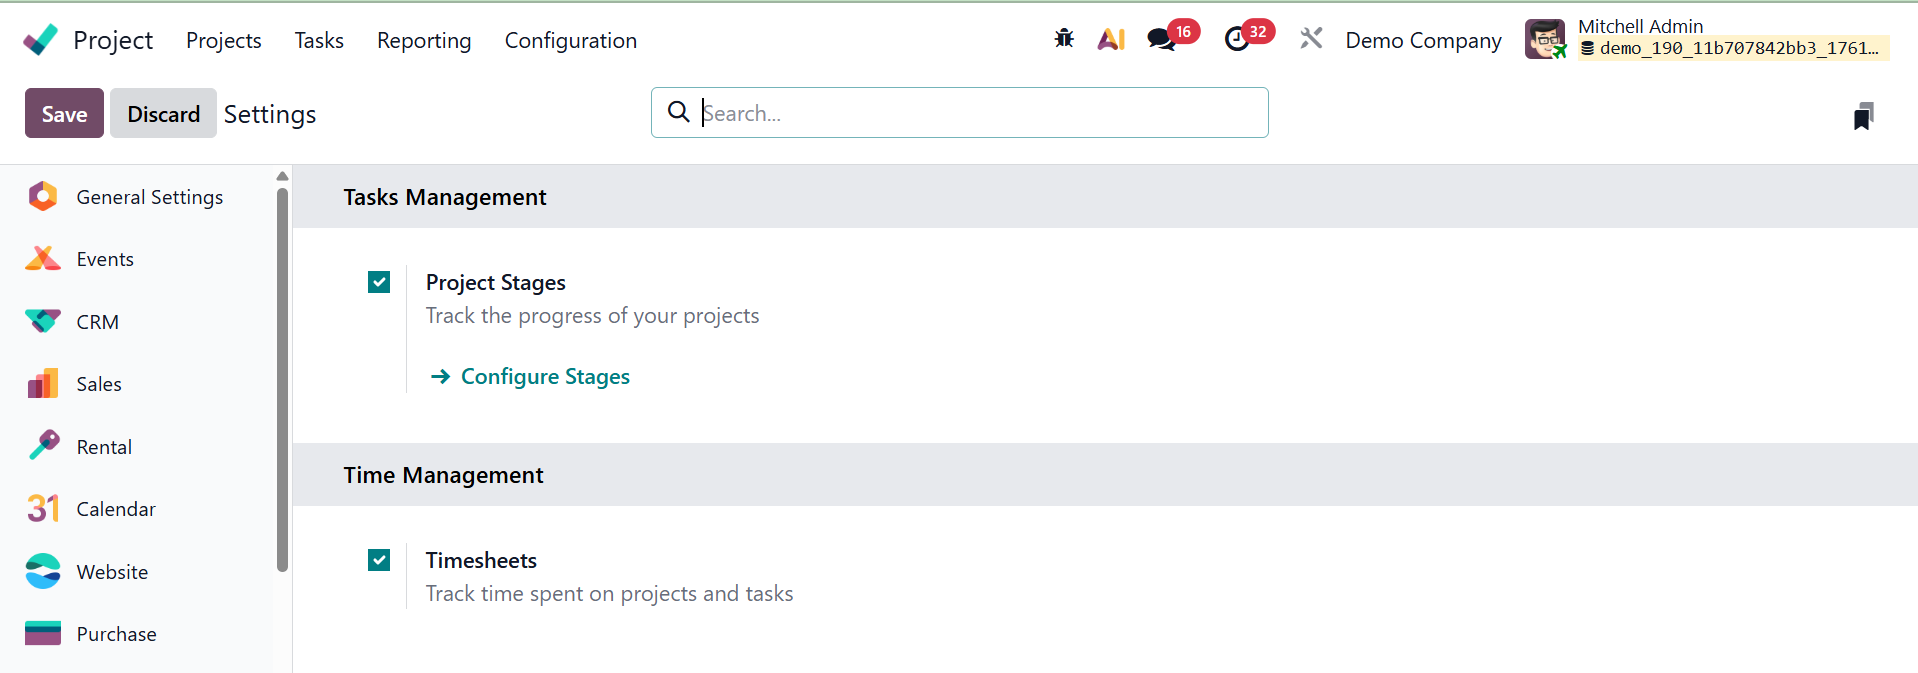Click the sidebar scrollbar up arrow
This screenshot has width=1918, height=673.
(x=282, y=176)
